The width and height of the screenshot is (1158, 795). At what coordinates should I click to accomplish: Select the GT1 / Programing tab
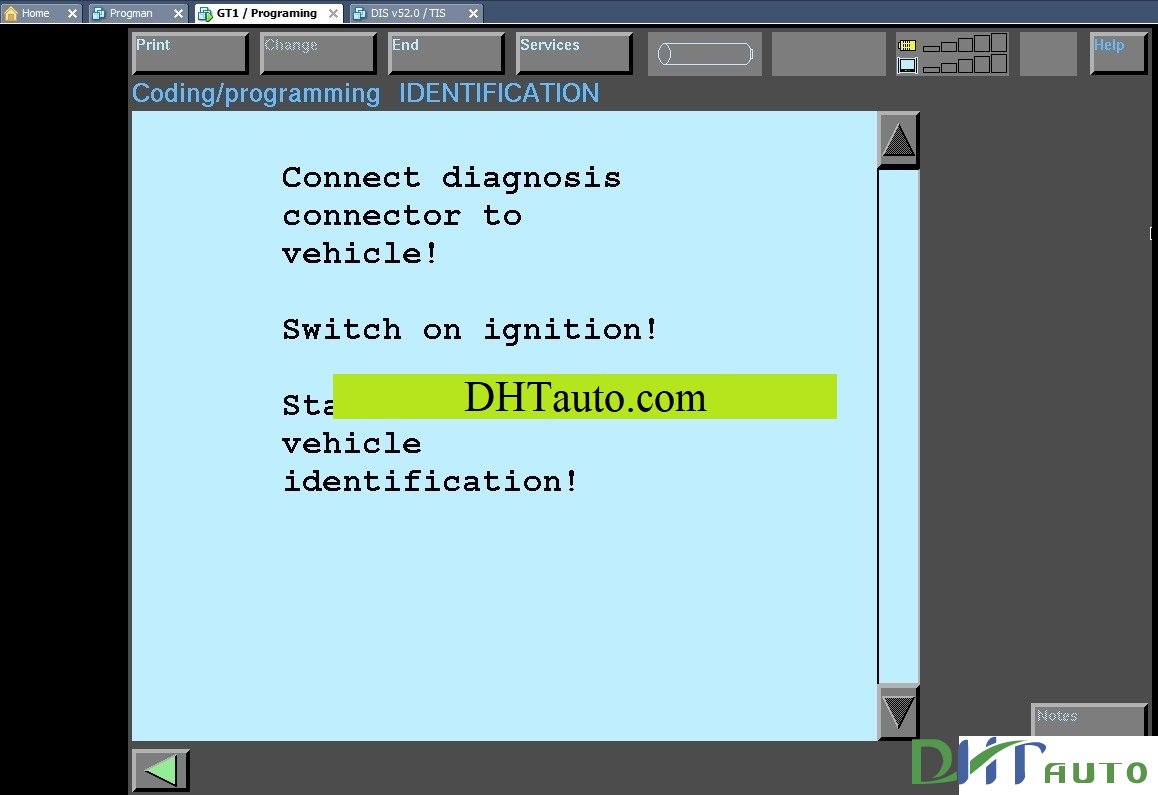tap(269, 13)
